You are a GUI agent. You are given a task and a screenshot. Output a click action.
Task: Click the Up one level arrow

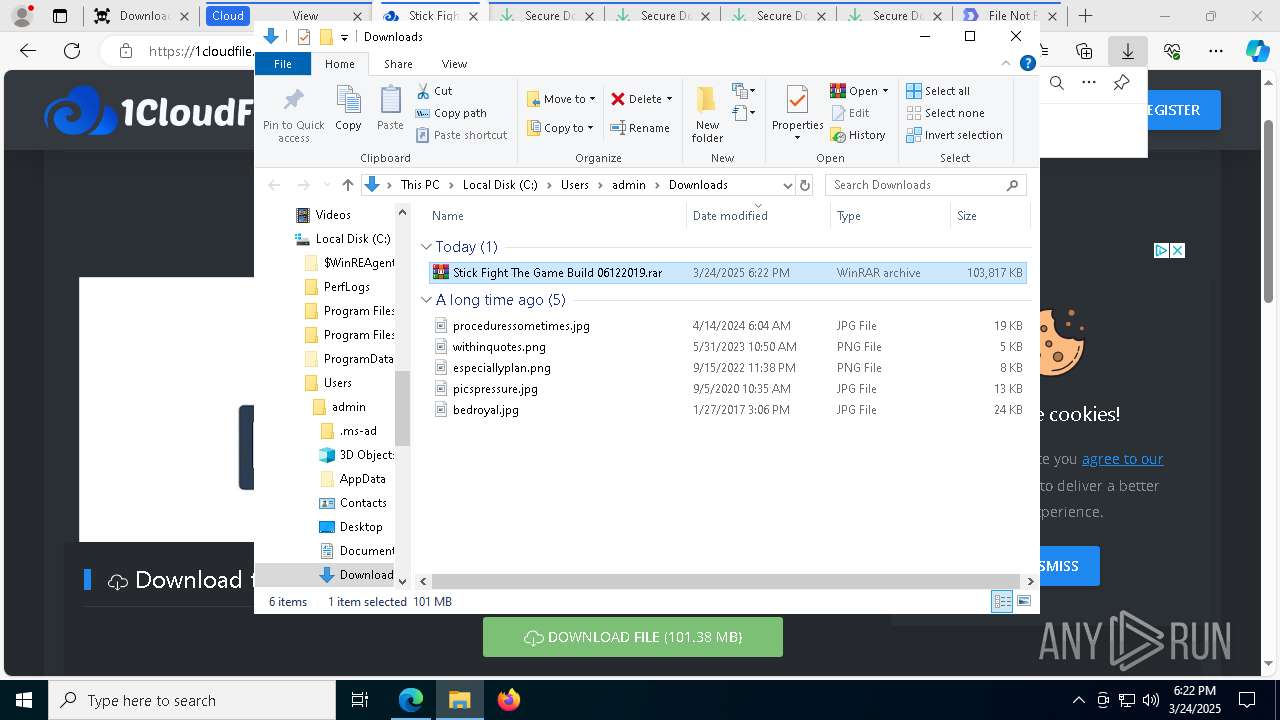pos(348,185)
